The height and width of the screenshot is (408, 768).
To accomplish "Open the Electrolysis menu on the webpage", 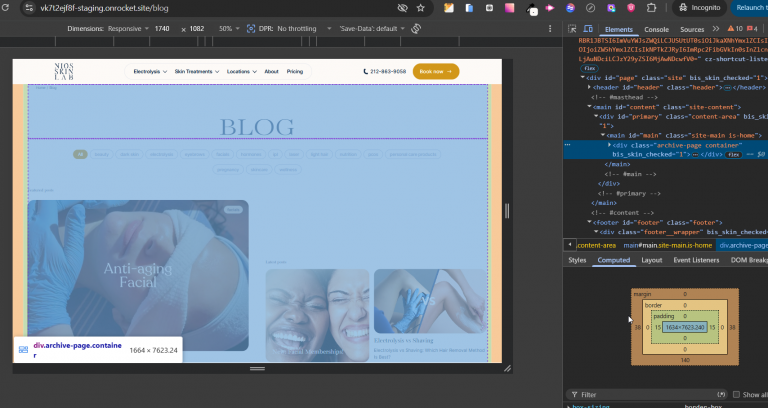I will point(150,72).
